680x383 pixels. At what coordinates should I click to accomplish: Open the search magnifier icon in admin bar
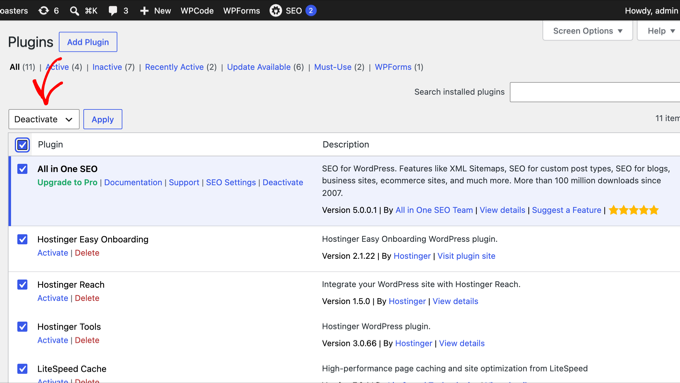point(75,10)
